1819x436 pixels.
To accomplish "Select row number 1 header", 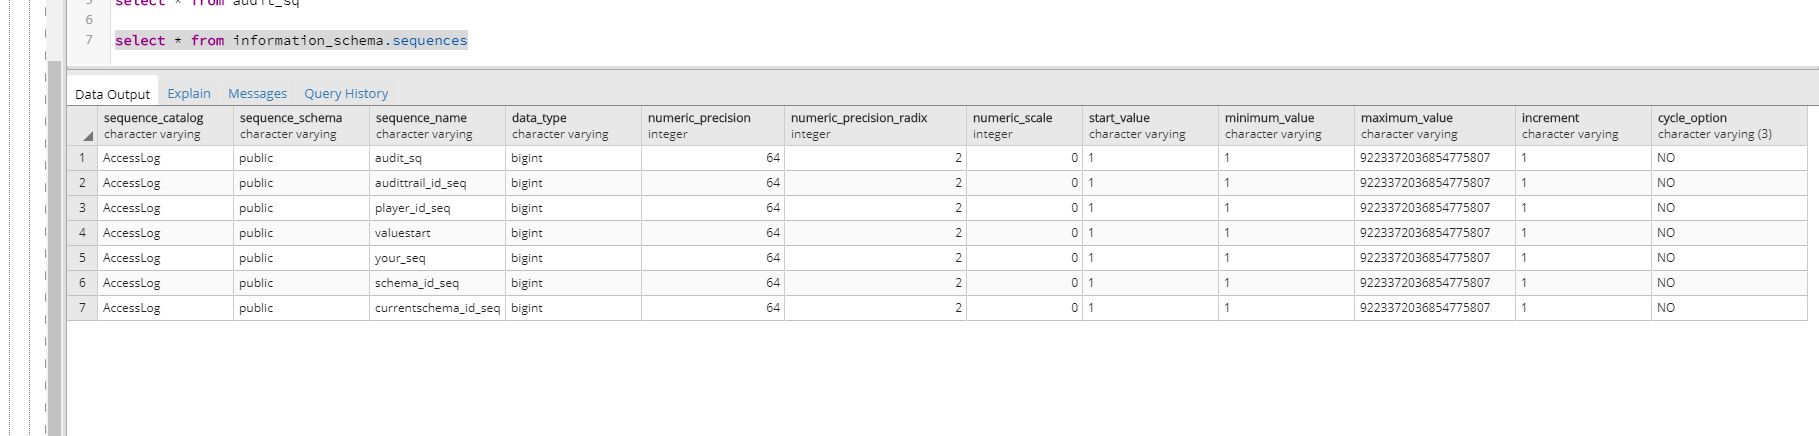I will click(x=82, y=158).
